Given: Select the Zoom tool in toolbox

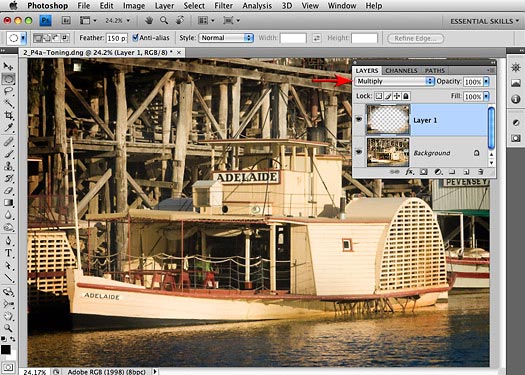Looking at the screenshot, I should click(8, 328).
